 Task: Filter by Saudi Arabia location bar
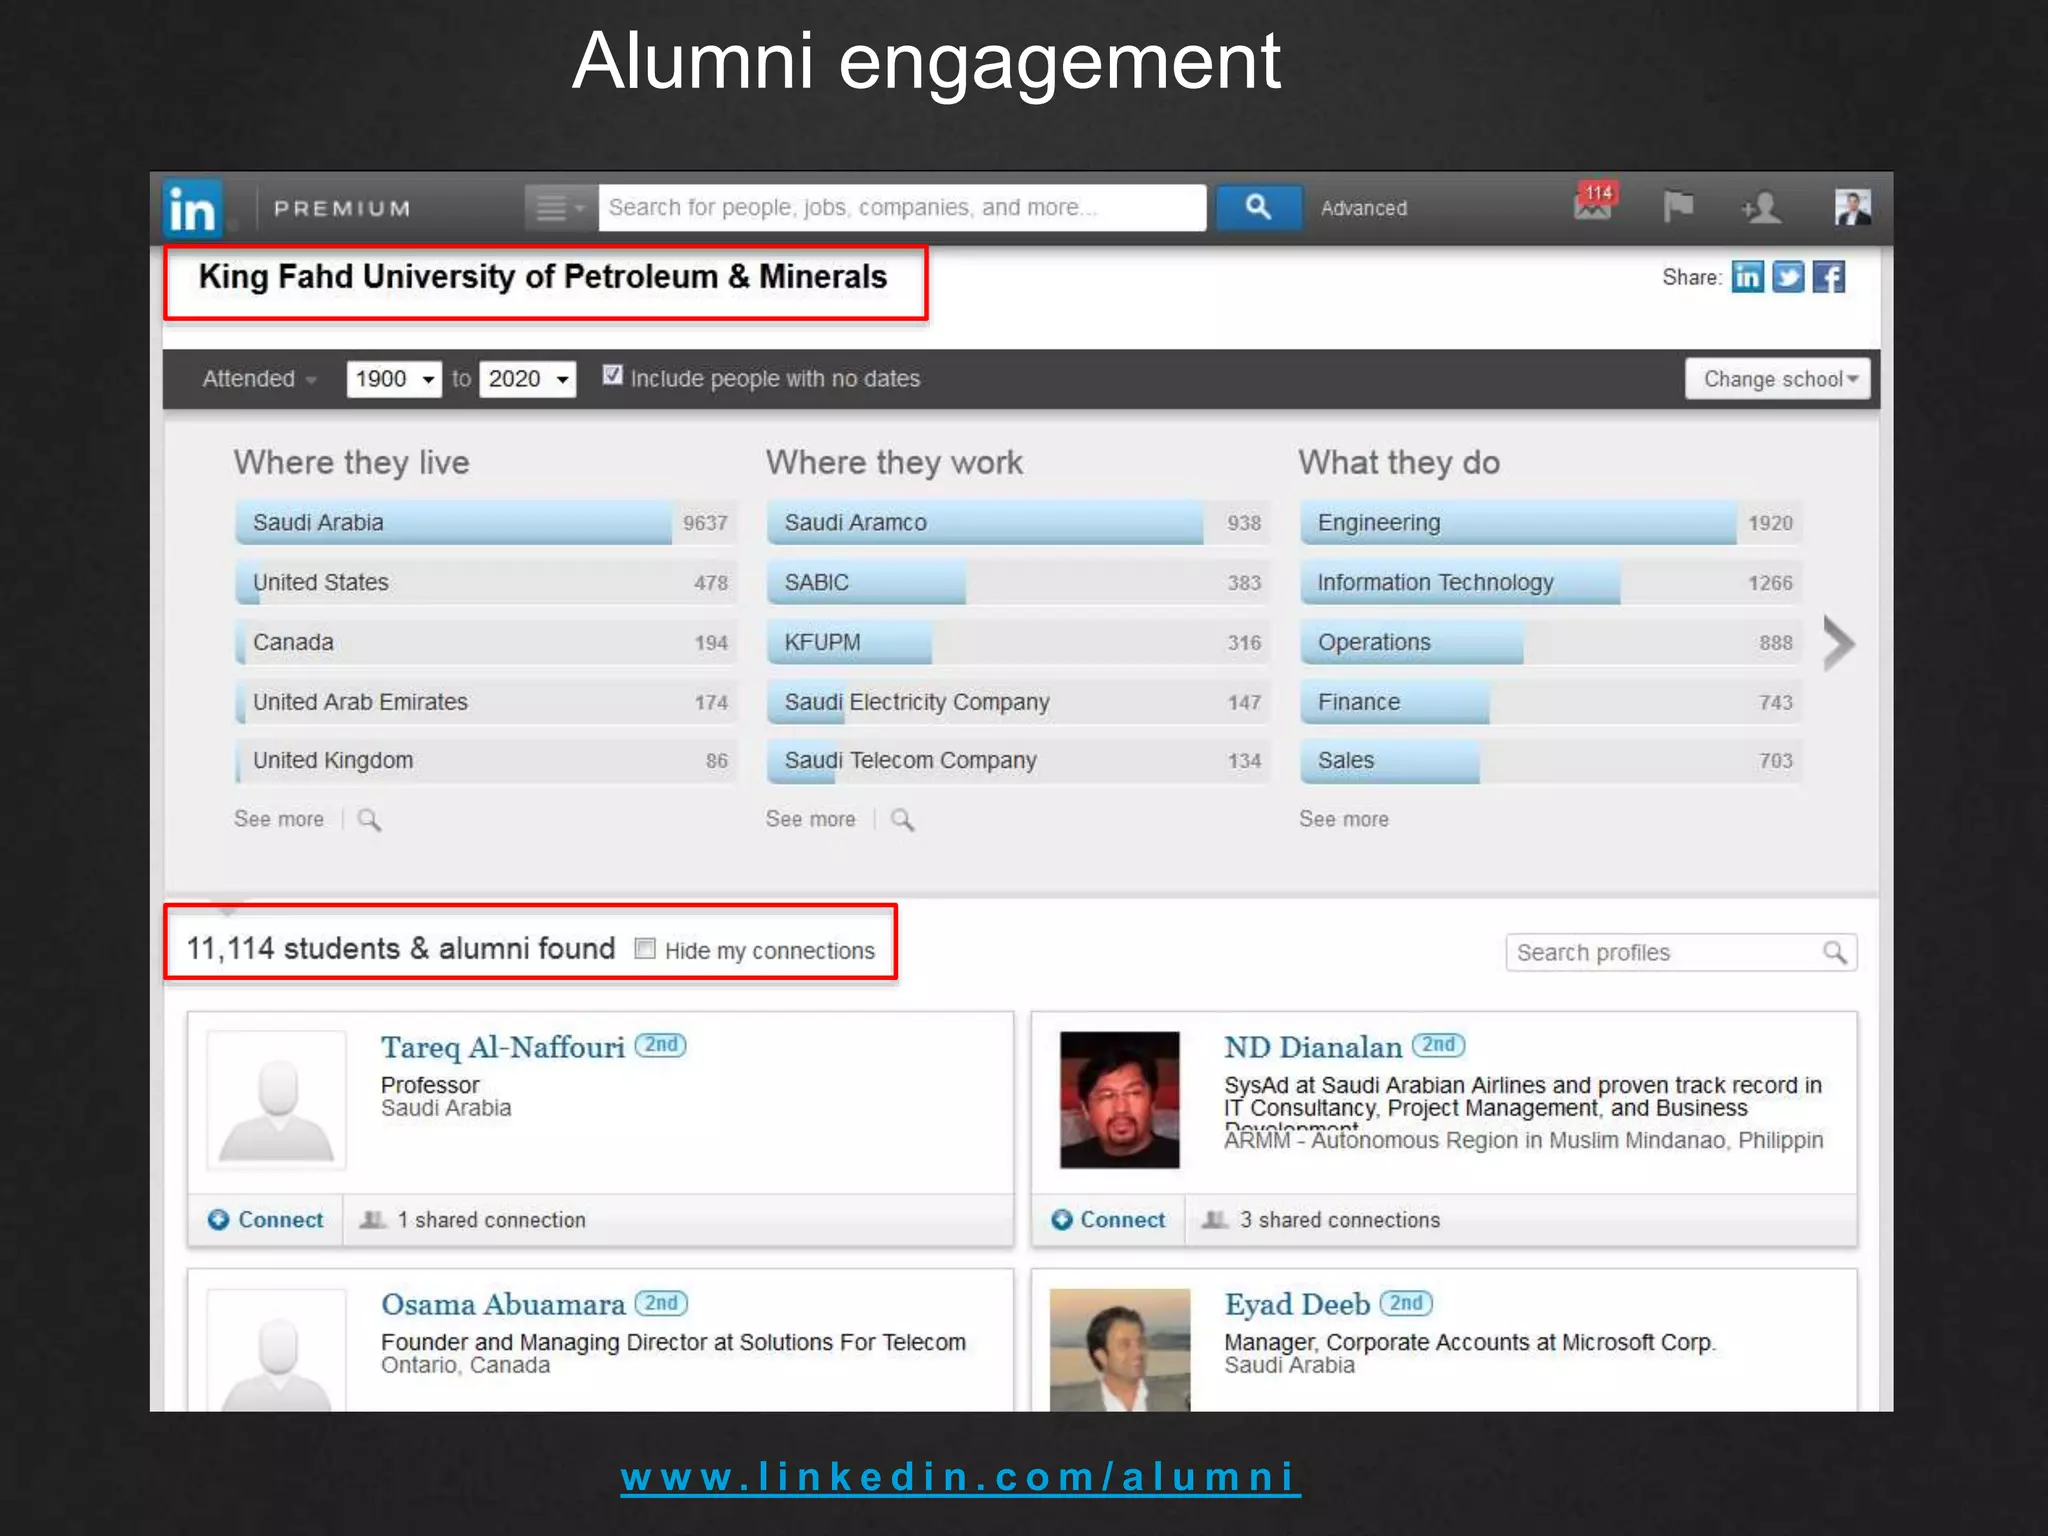coord(486,522)
